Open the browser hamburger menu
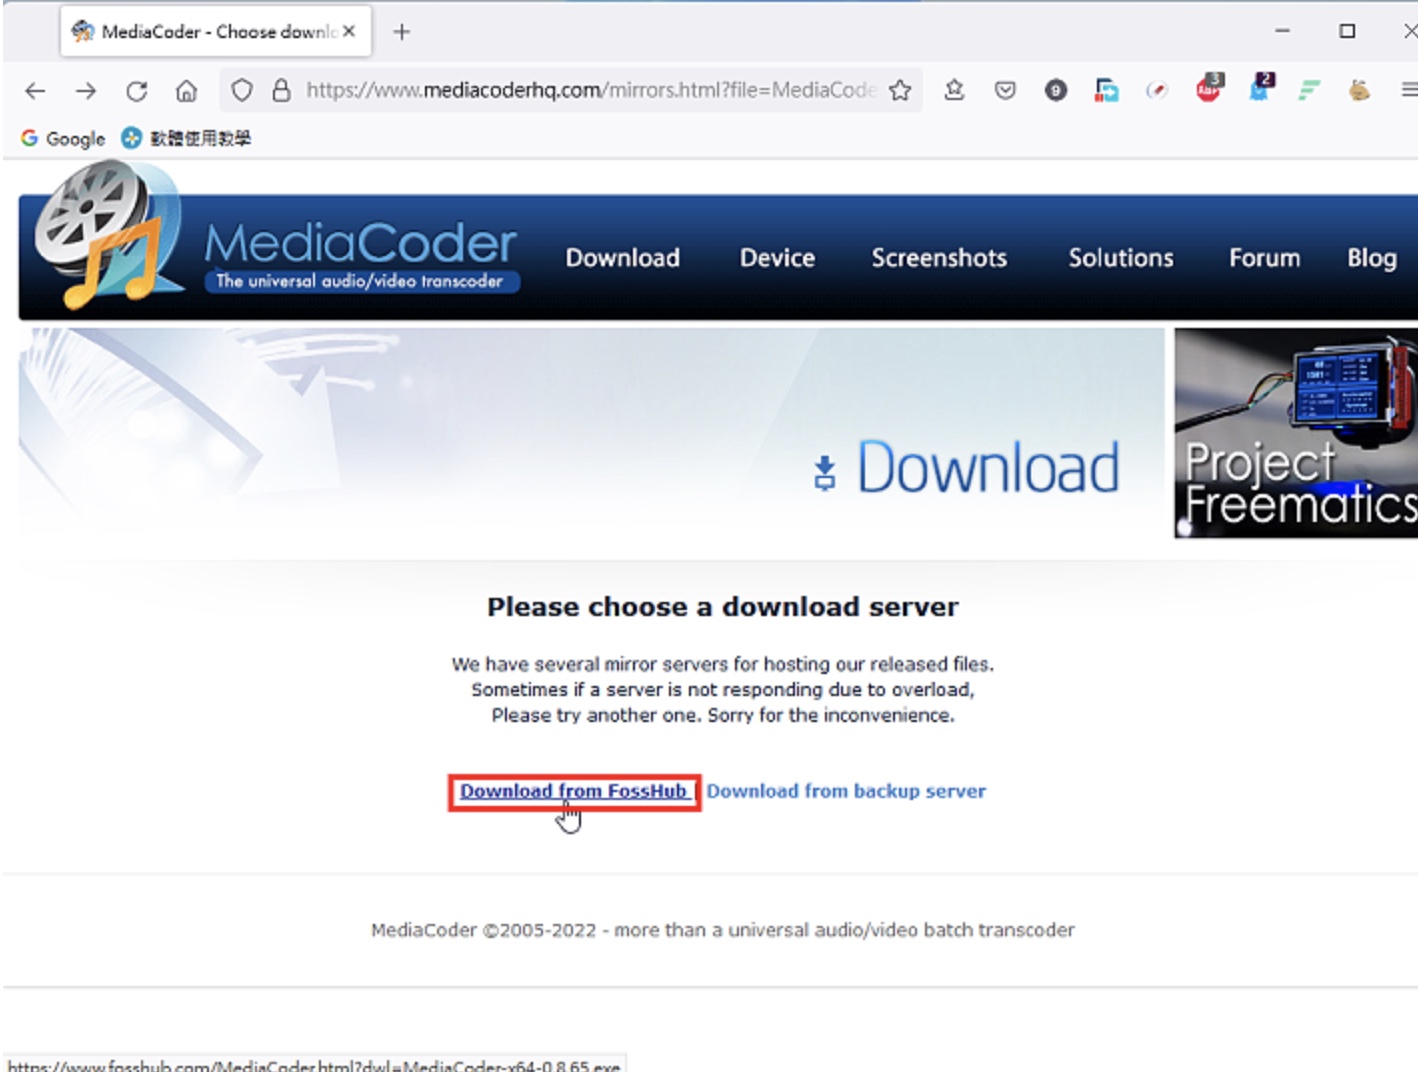The height and width of the screenshot is (1072, 1418). [1408, 90]
